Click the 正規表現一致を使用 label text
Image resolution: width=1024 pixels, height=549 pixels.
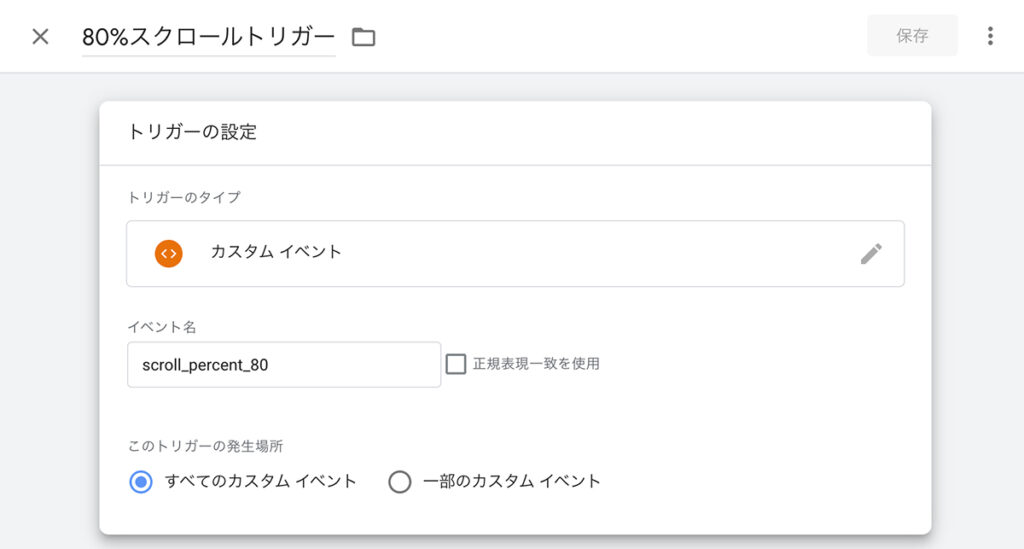click(x=536, y=364)
